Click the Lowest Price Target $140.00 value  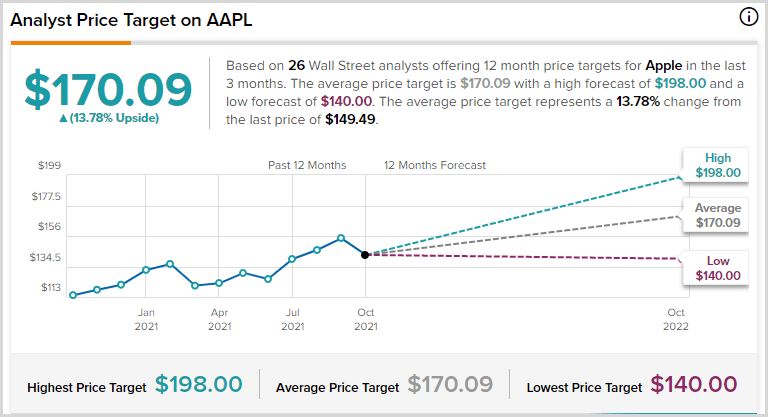coord(693,385)
